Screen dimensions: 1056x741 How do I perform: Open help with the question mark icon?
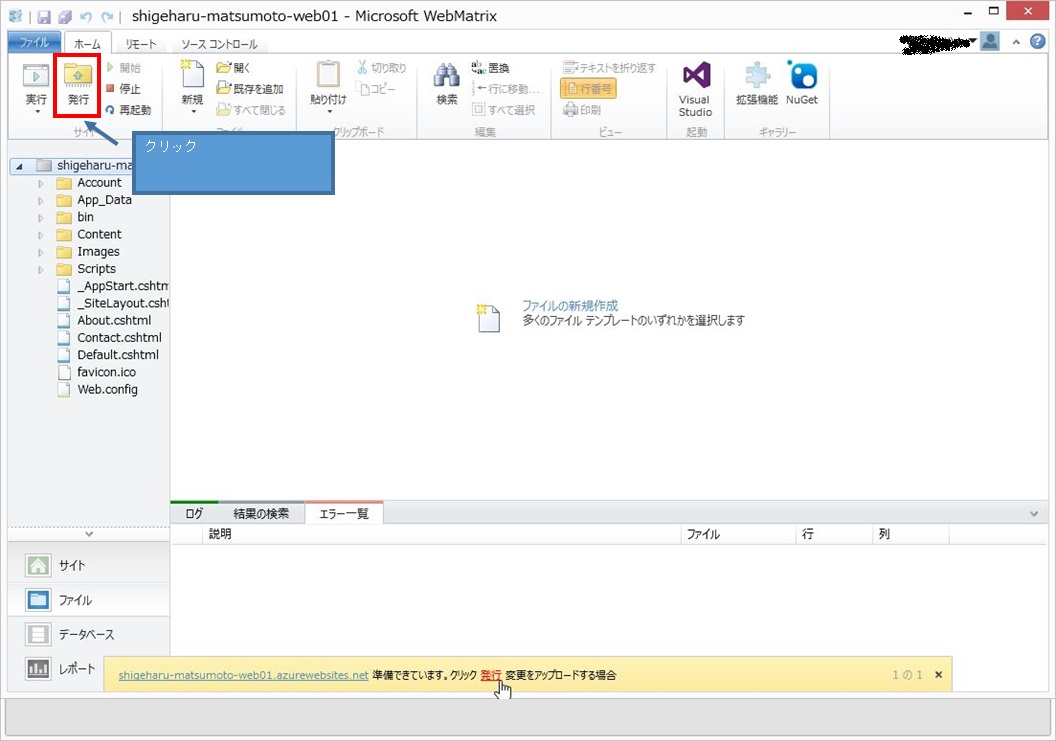click(1038, 41)
